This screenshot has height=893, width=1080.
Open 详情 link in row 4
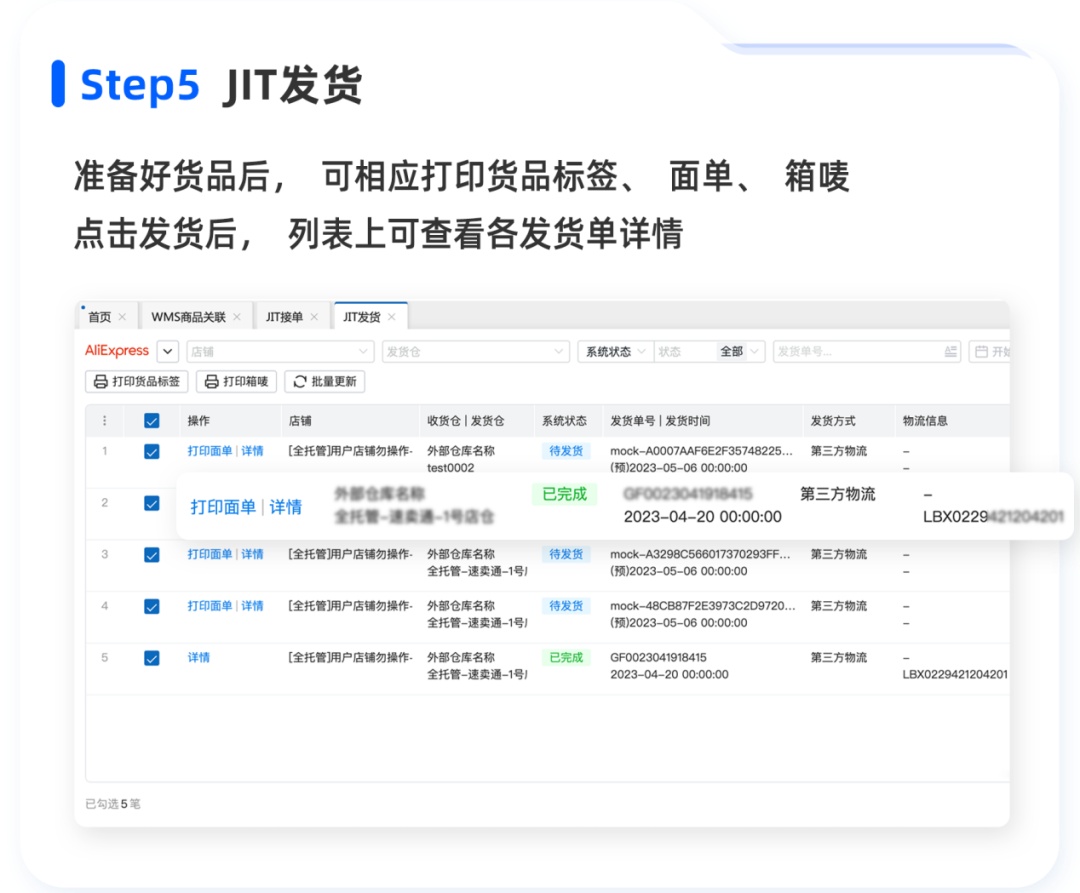pos(252,606)
